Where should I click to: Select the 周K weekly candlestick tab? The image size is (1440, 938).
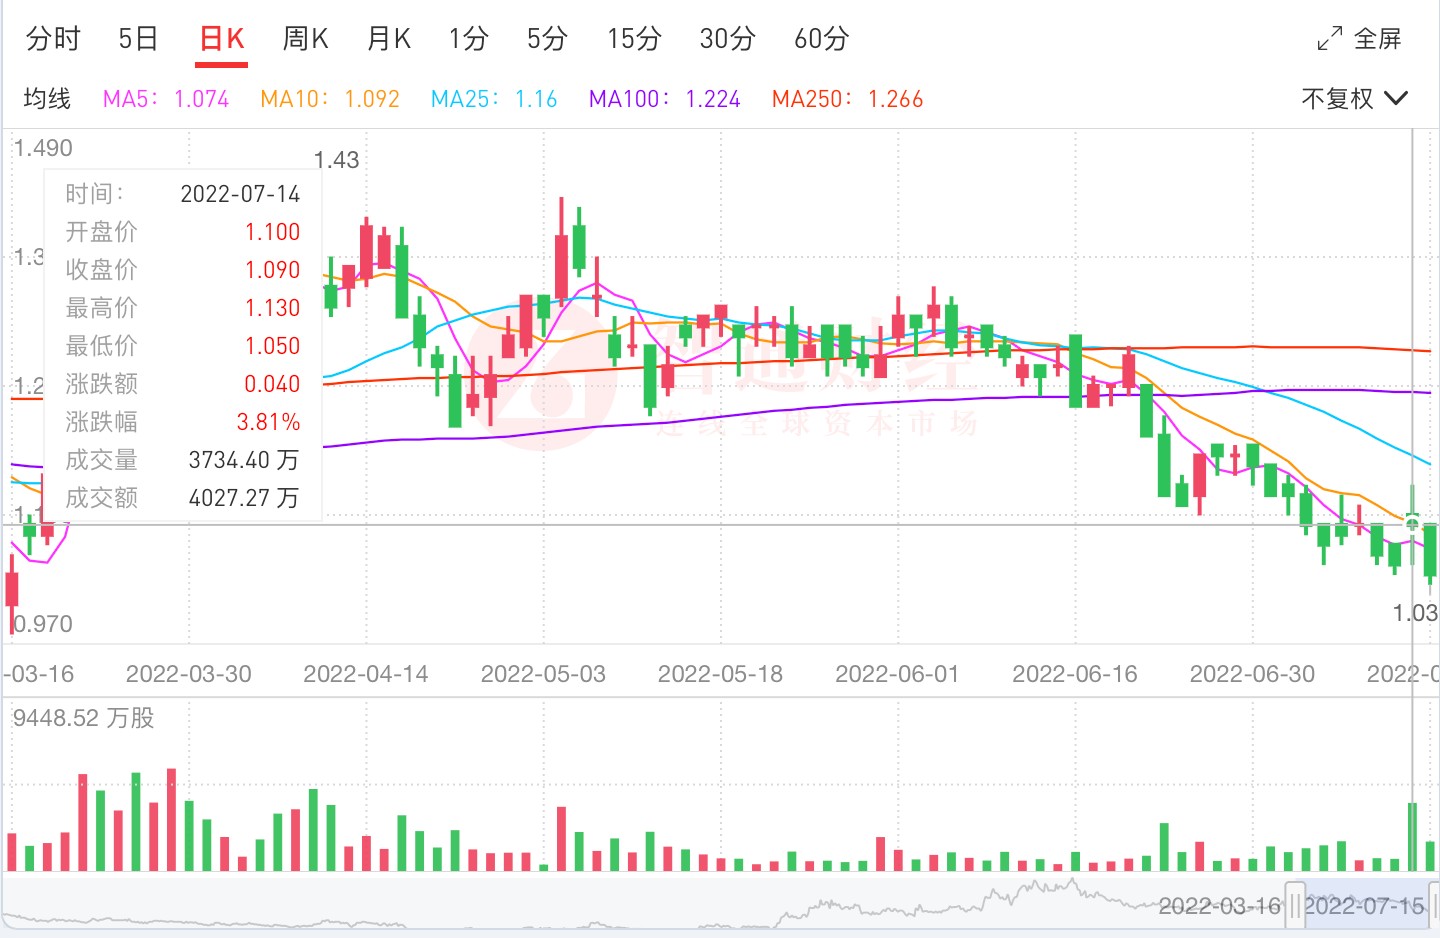click(x=305, y=39)
